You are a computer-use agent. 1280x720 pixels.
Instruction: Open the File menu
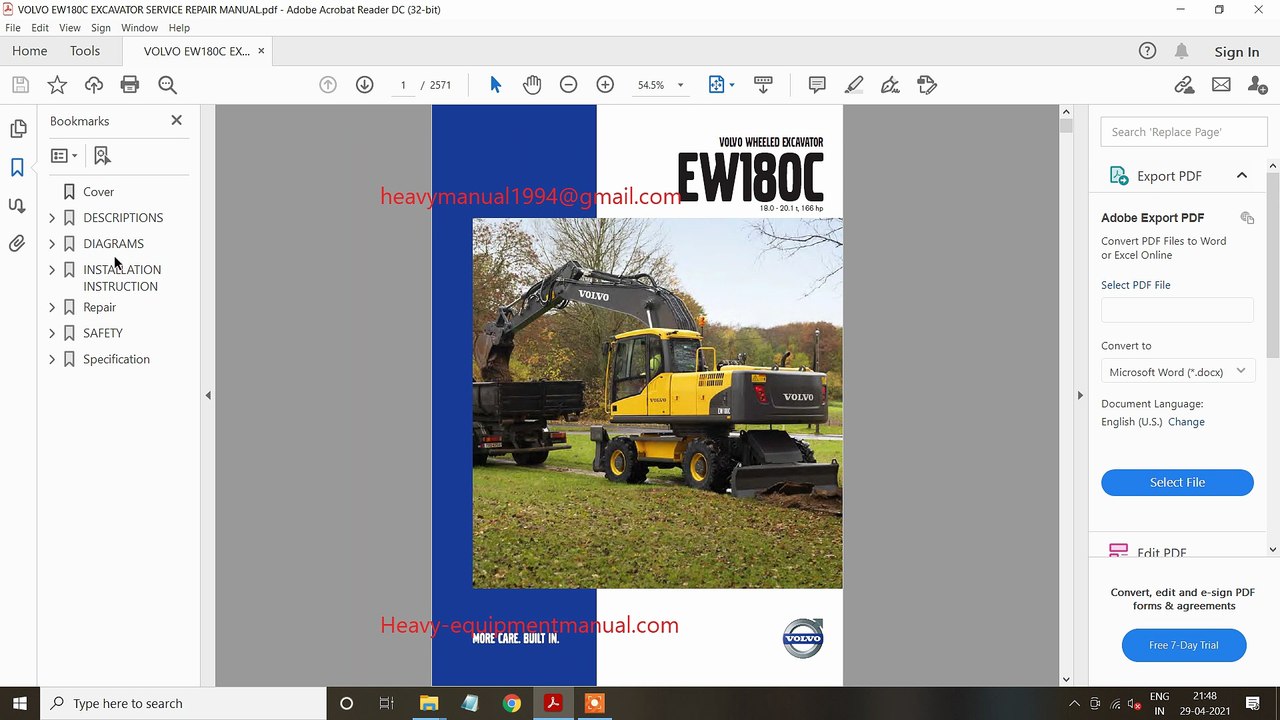point(13,28)
